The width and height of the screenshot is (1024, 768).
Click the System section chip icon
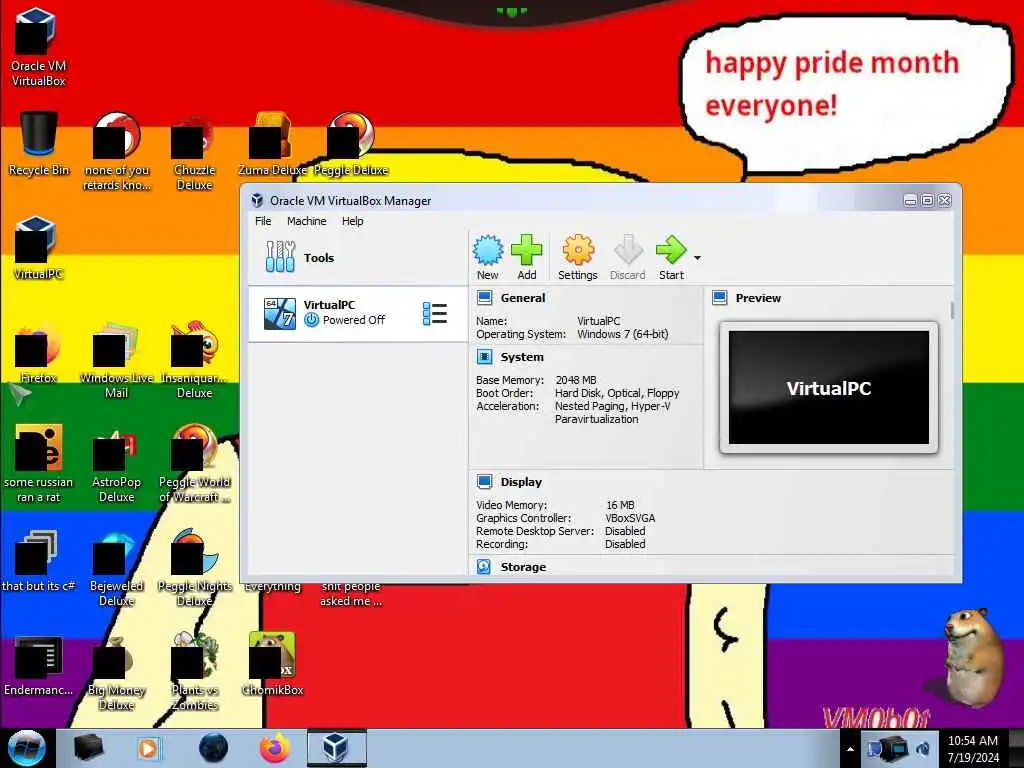click(x=485, y=357)
